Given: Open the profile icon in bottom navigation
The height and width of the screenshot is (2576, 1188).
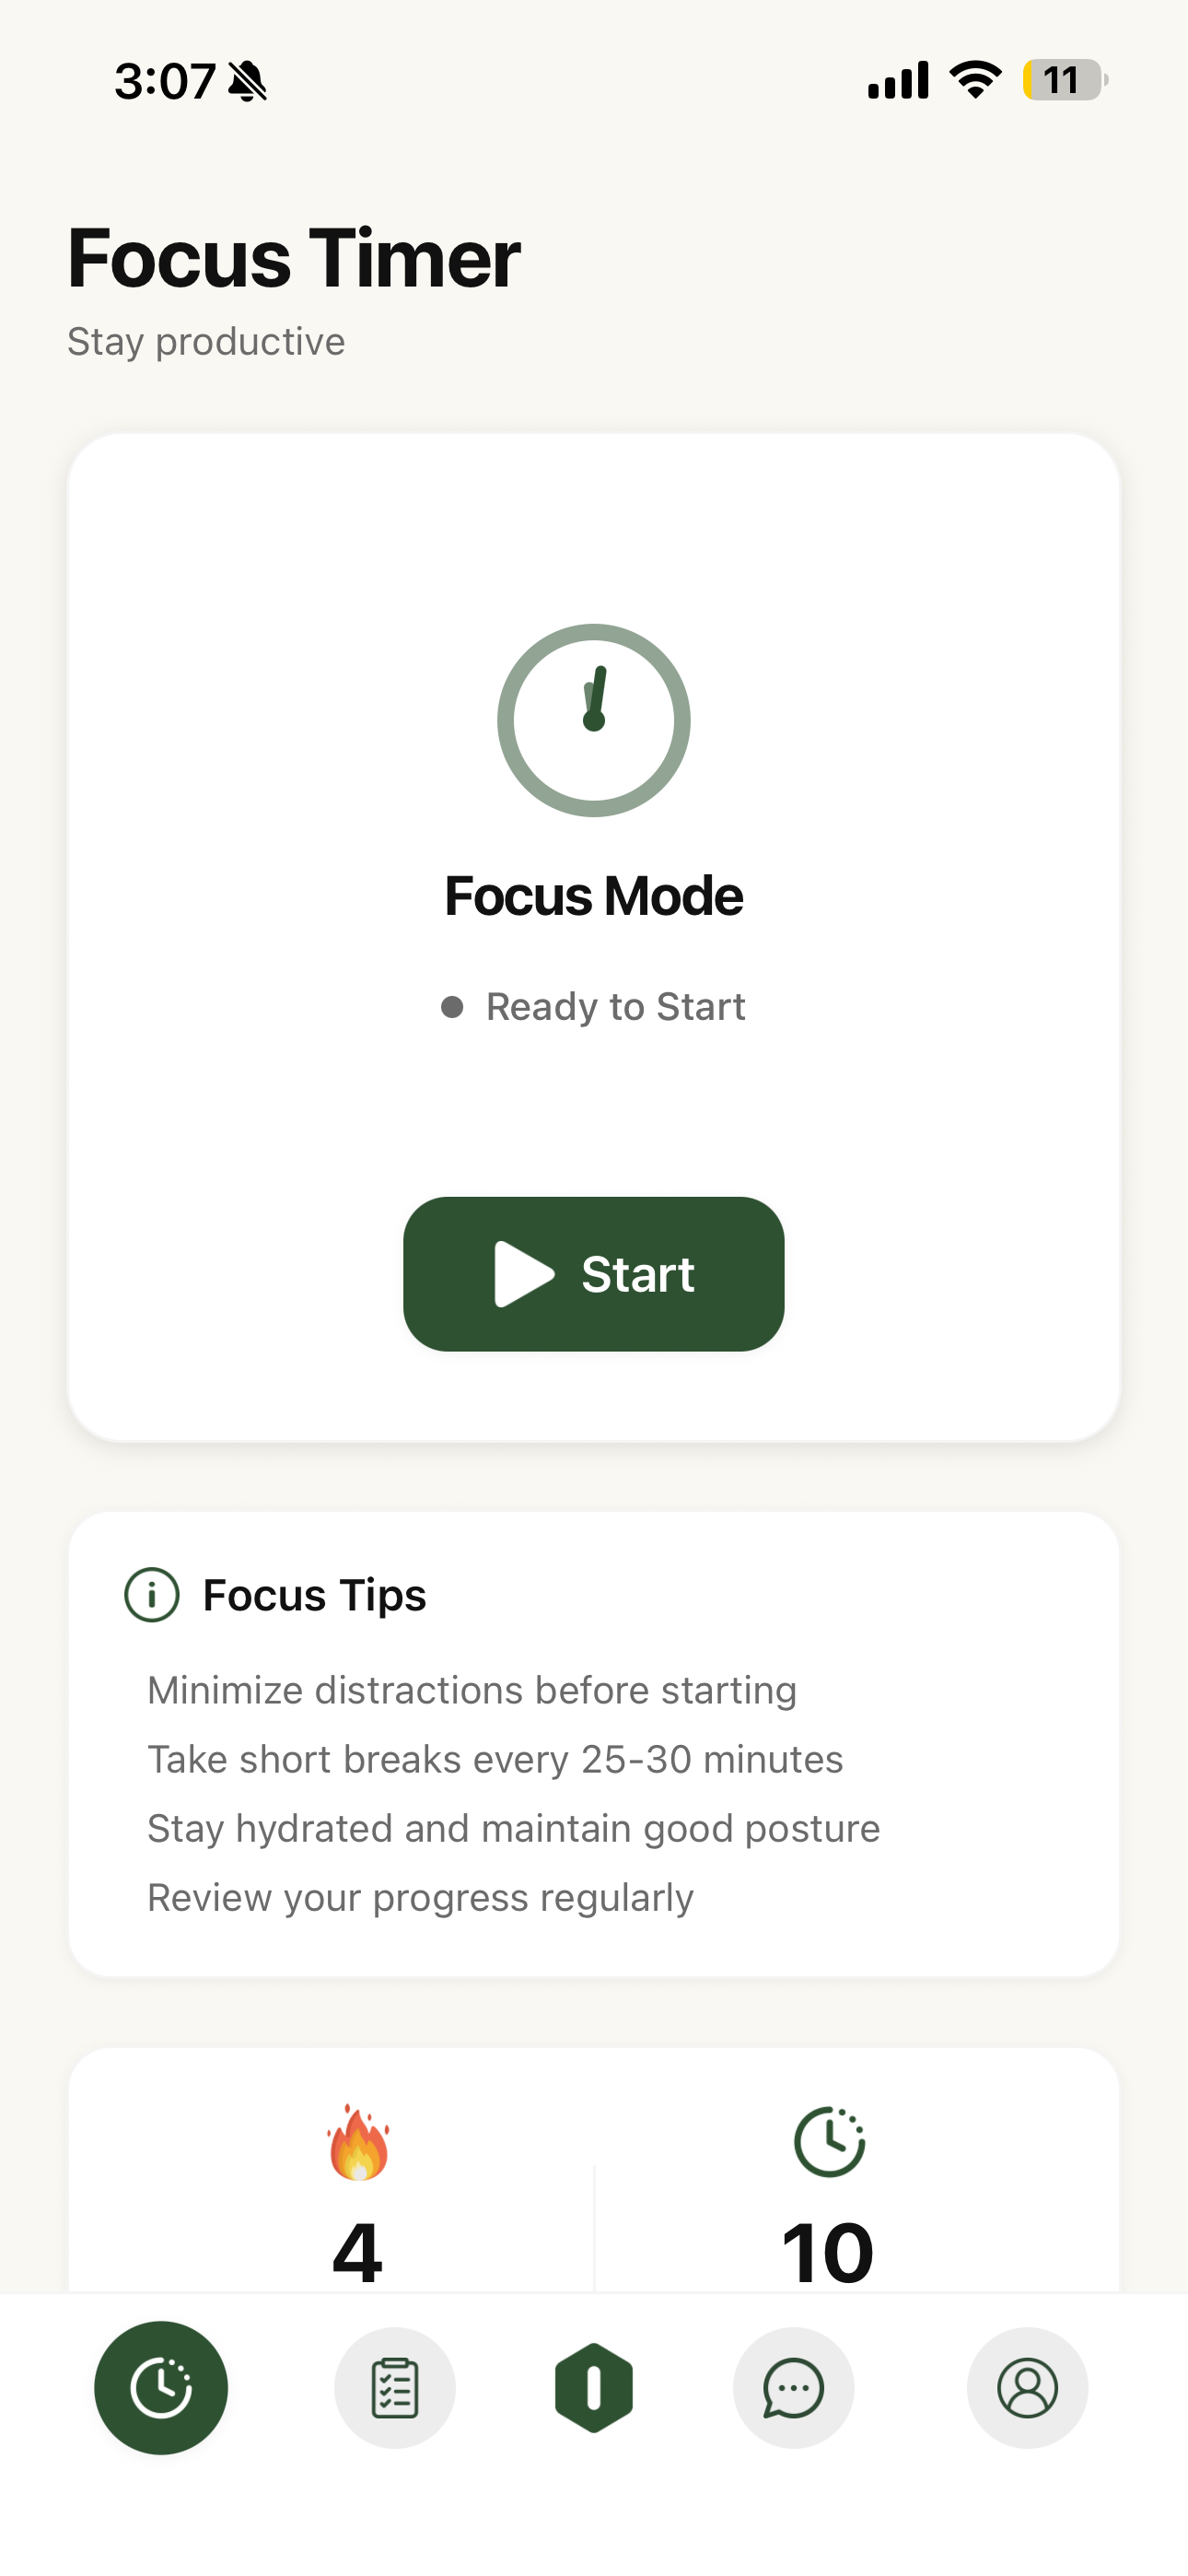Looking at the screenshot, I should point(1026,2388).
